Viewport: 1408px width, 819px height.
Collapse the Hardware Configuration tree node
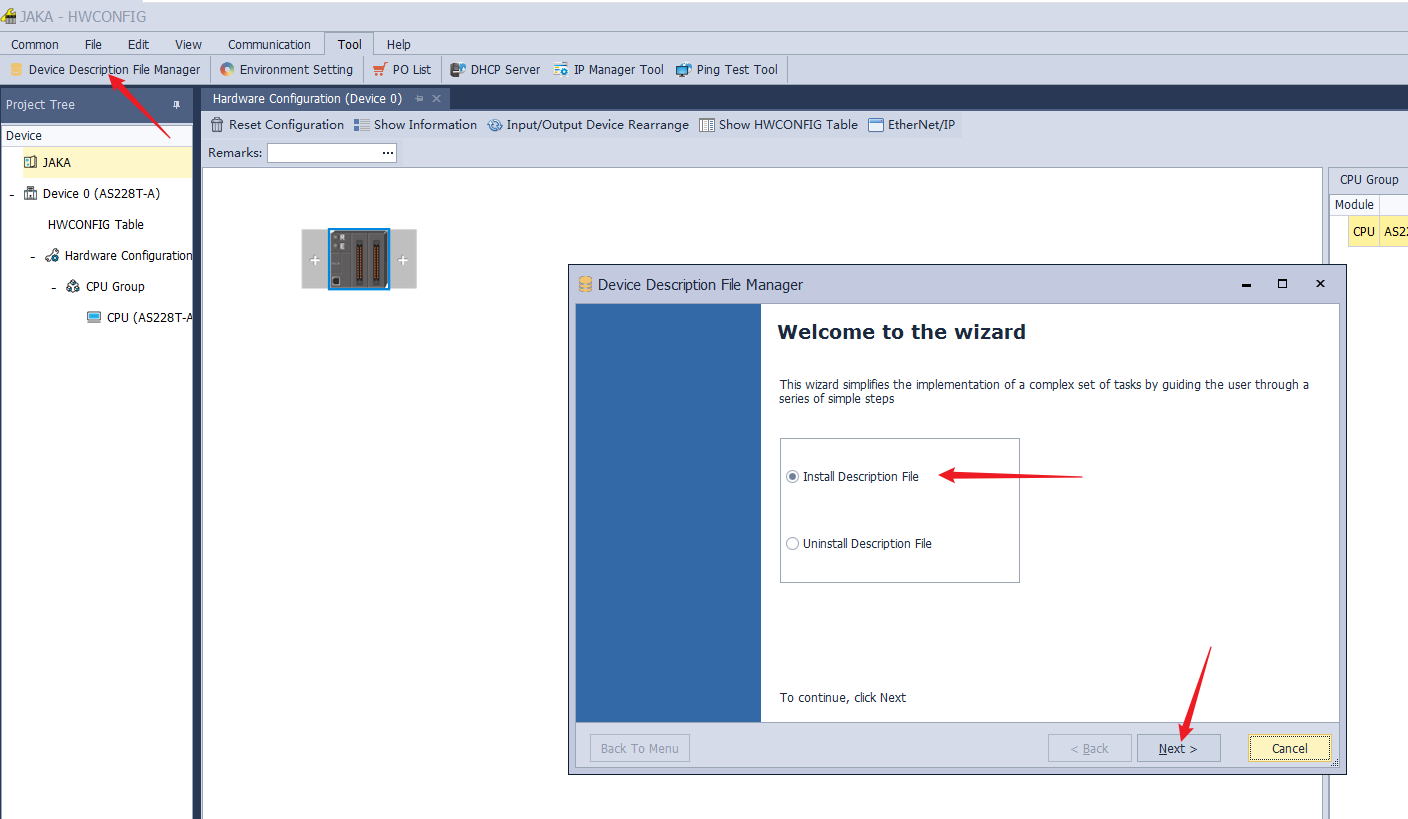point(33,256)
